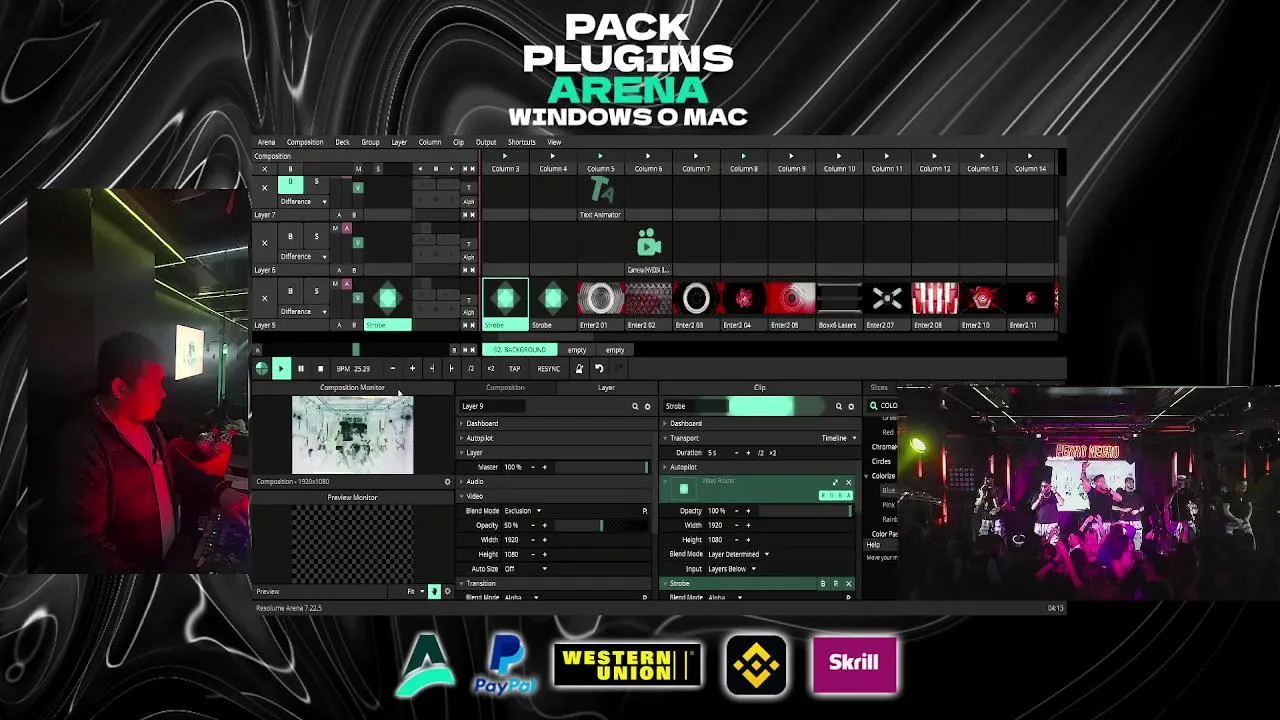This screenshot has width=1280, height=720.
Task: Open Layer 5 Difference blend dropdown
Action: tap(303, 311)
